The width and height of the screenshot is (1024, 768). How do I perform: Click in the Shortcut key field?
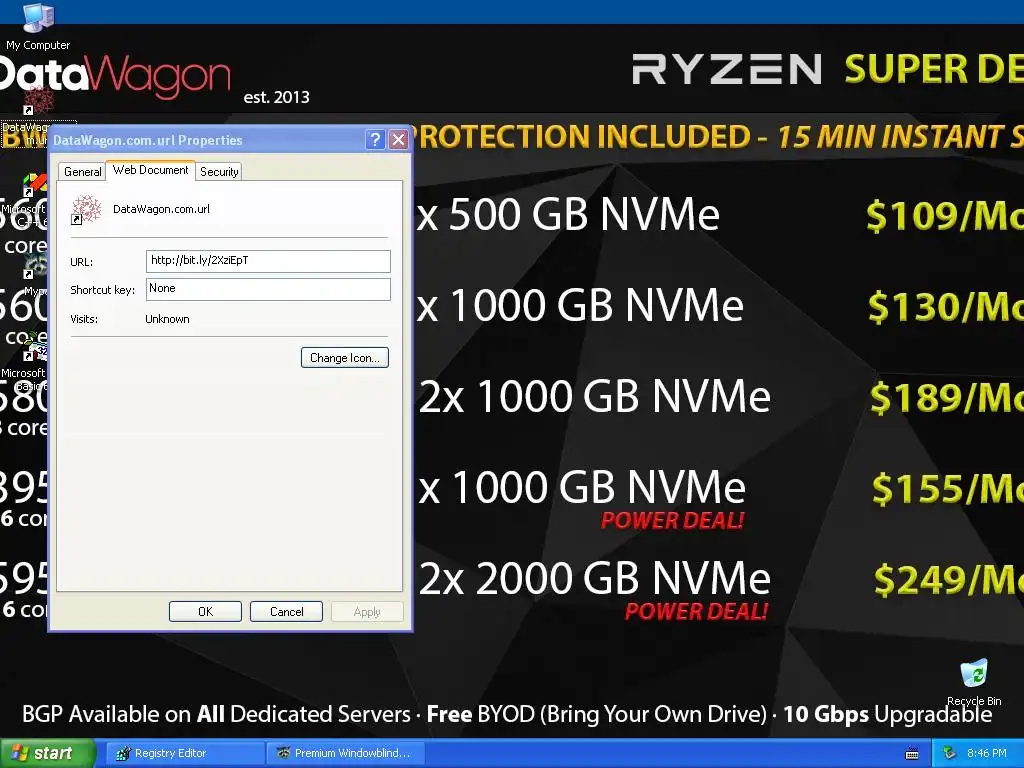(268, 289)
